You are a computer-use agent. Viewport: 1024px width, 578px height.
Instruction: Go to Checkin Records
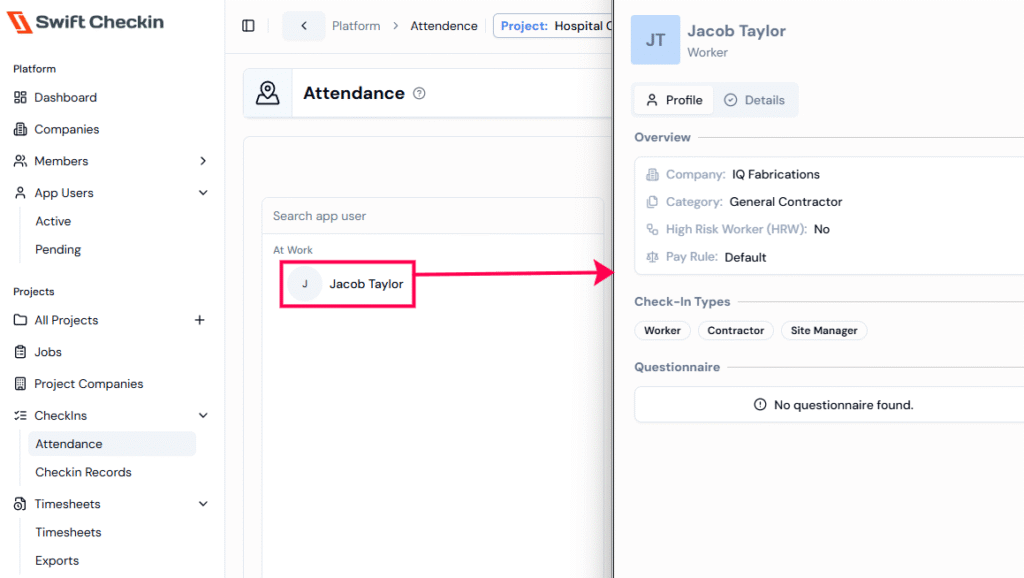point(83,472)
